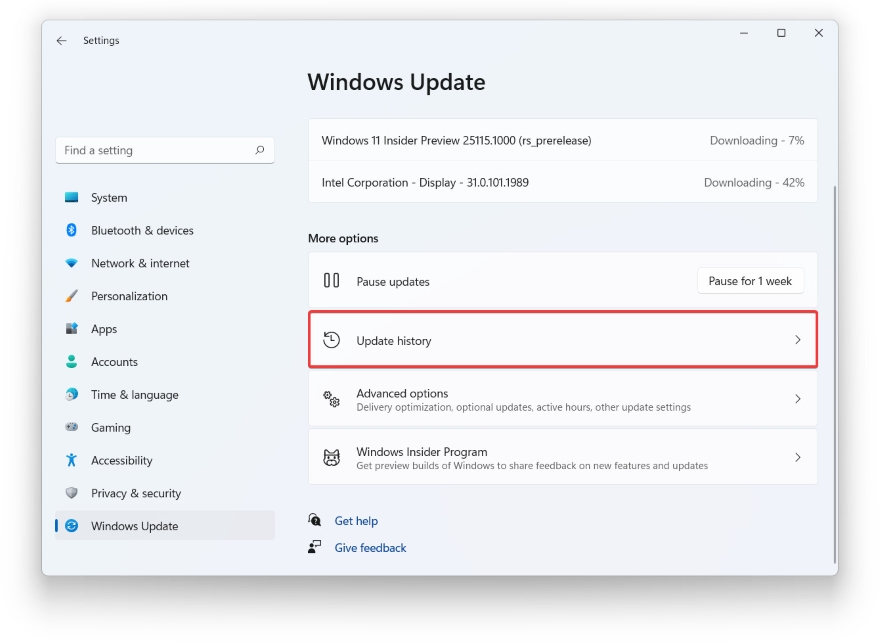The width and height of the screenshot is (880, 642).
Task: Click the Pause for 1 week button
Action: coord(750,281)
